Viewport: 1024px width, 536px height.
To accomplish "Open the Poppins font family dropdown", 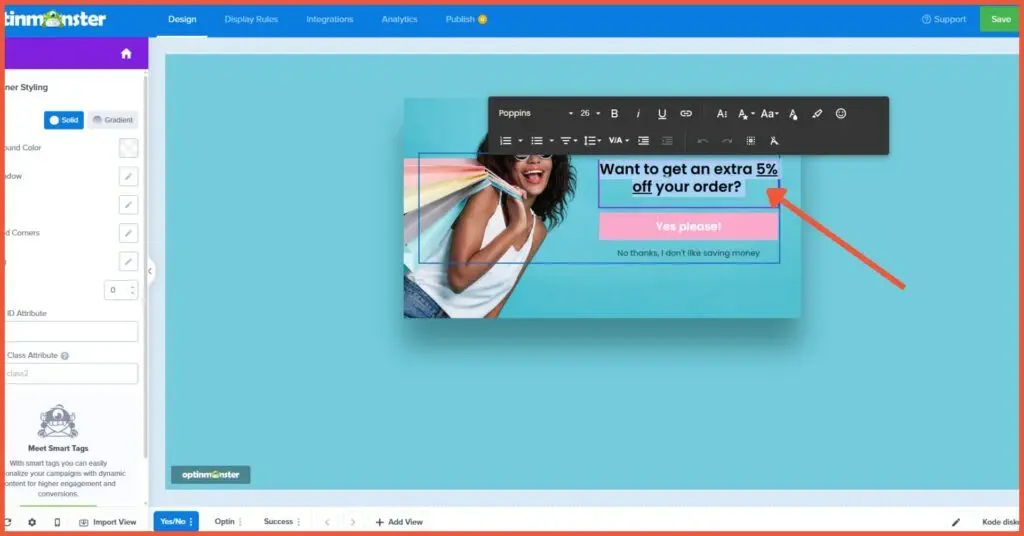I will (535, 114).
